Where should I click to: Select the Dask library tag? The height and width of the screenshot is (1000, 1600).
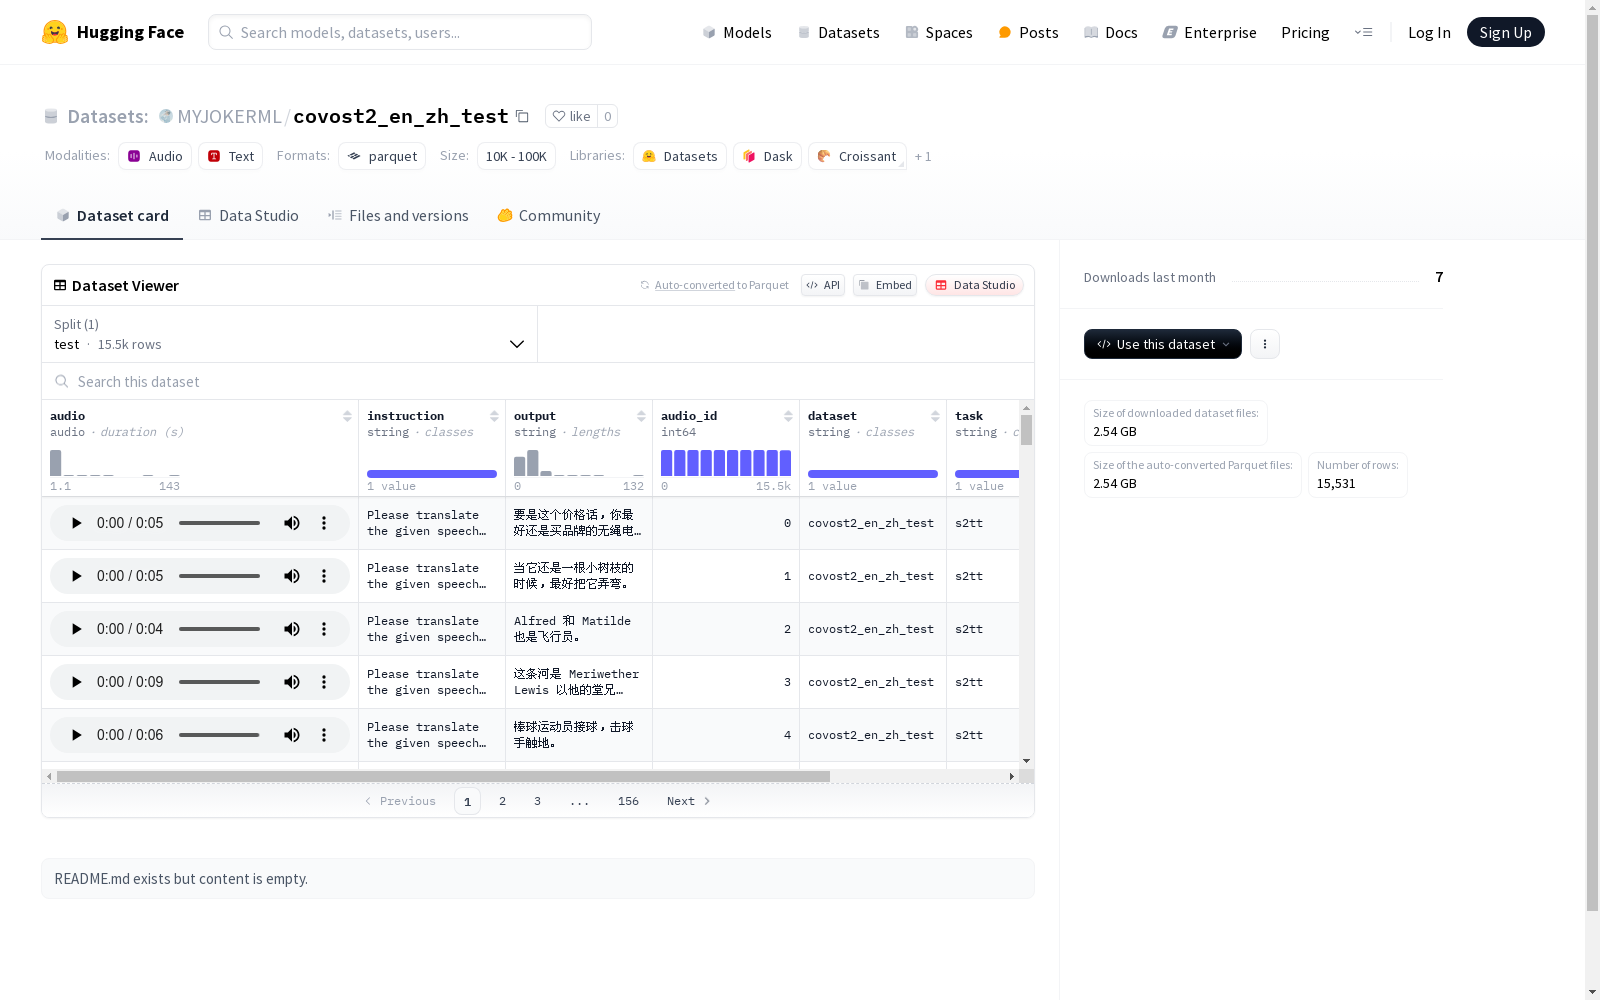(768, 156)
